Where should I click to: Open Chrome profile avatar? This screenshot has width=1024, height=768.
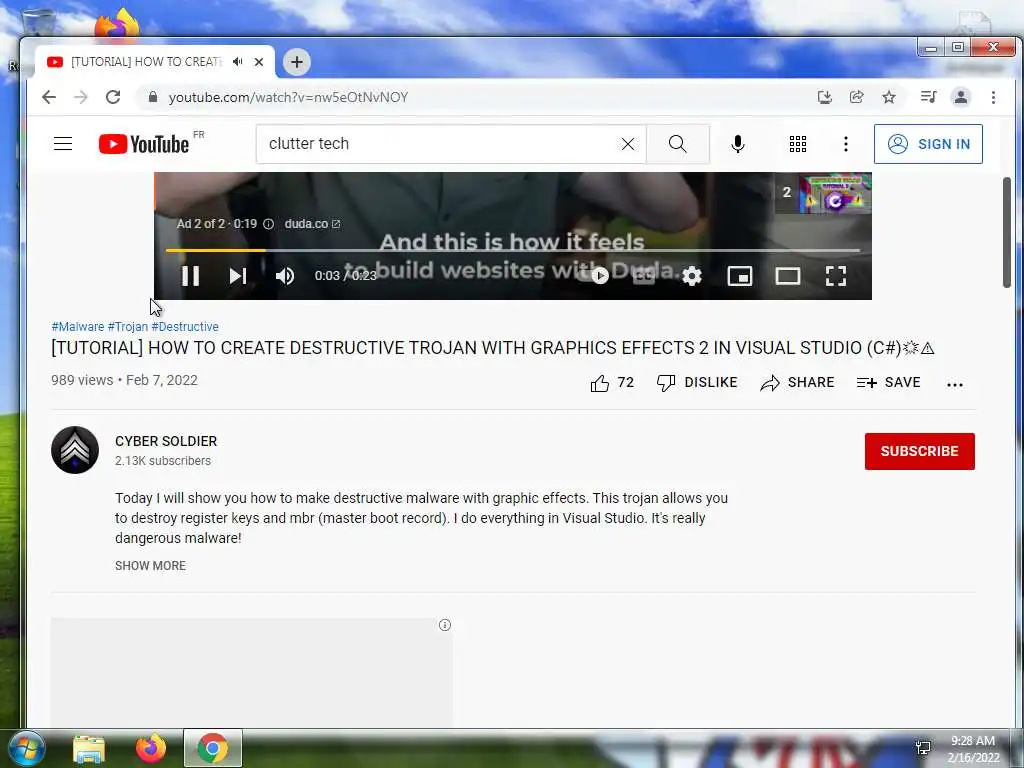[961, 97]
